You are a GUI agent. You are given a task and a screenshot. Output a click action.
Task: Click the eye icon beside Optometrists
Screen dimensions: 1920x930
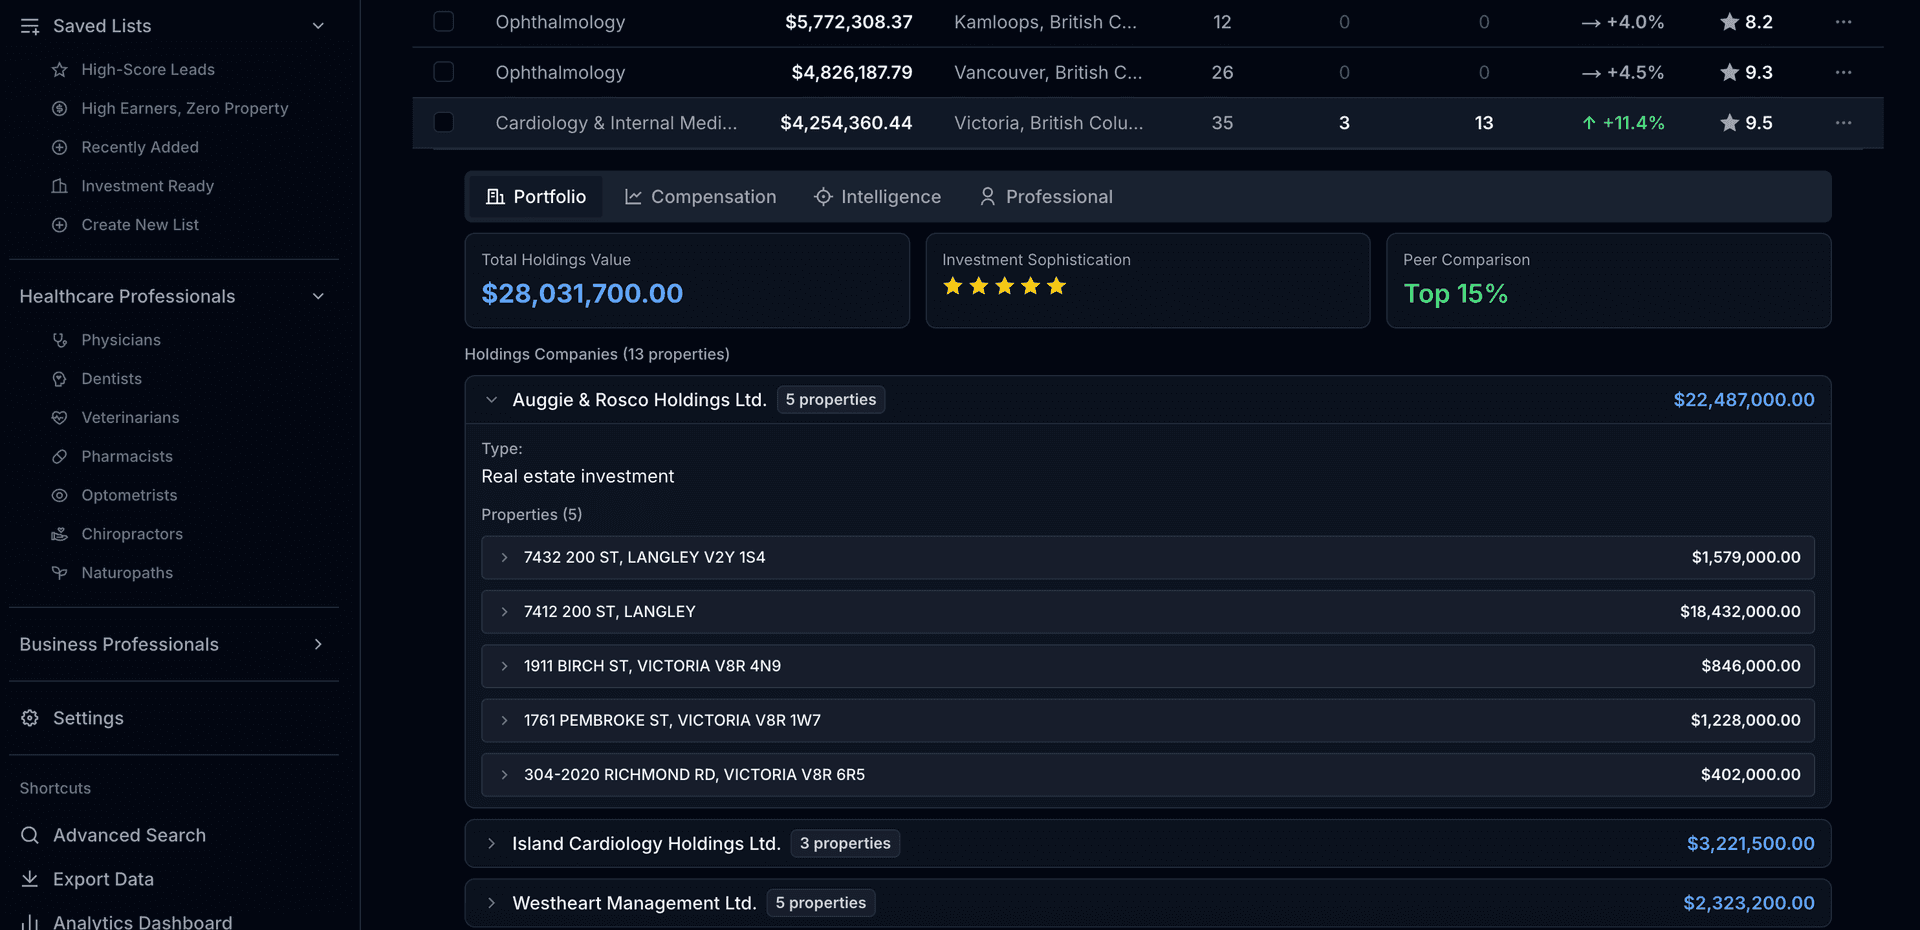tap(60, 496)
